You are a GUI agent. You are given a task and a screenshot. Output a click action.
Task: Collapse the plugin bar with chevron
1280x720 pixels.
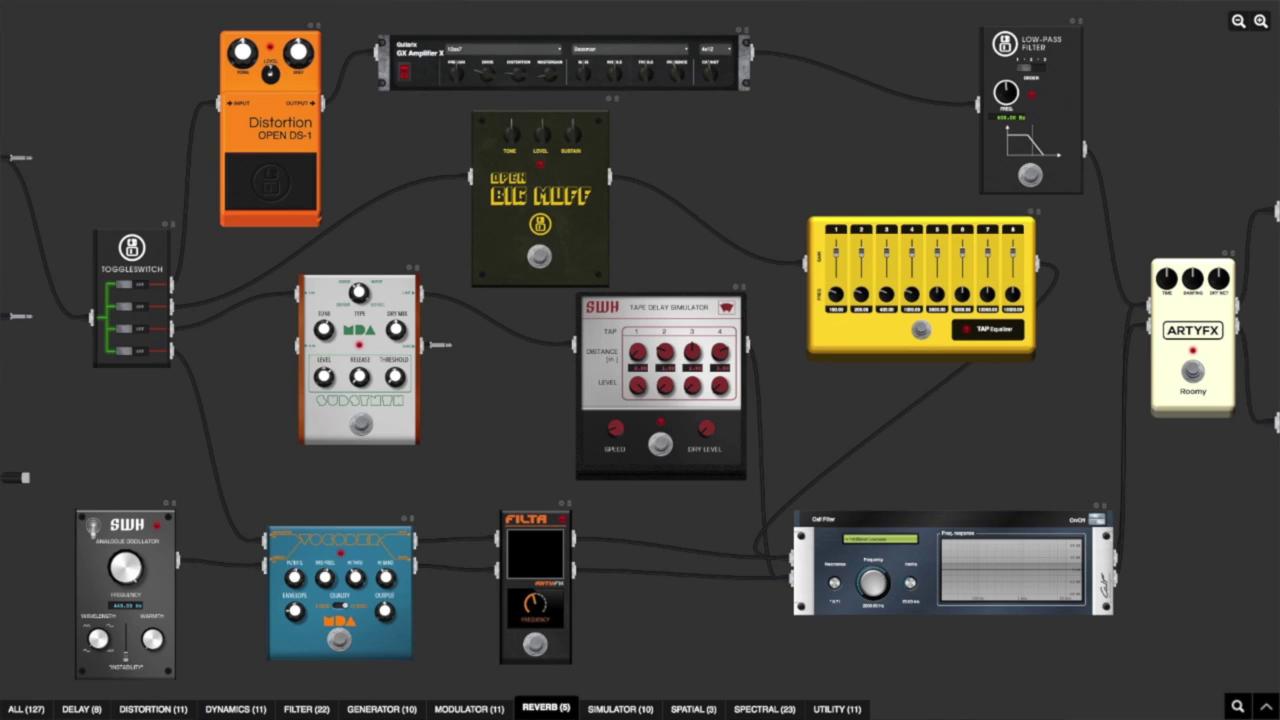pos(1265,706)
